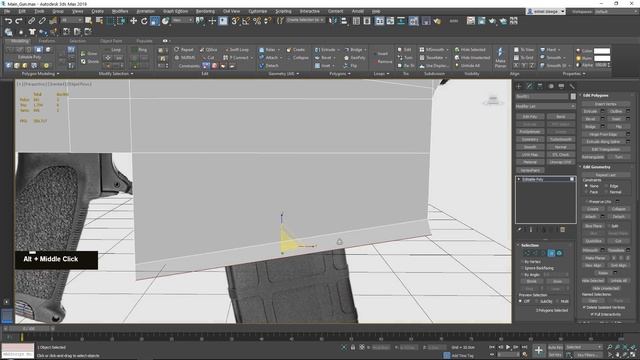This screenshot has width=640, height=360.
Task: Click the Illum color swatch in Properties
Action: [602, 58]
